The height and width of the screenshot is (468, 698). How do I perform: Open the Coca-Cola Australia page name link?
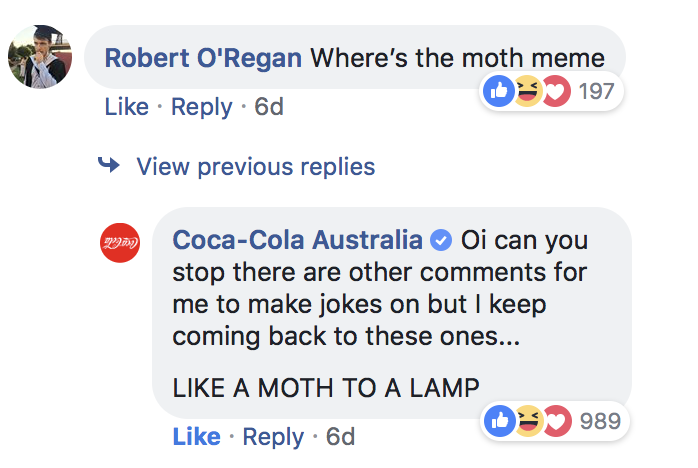pos(297,241)
